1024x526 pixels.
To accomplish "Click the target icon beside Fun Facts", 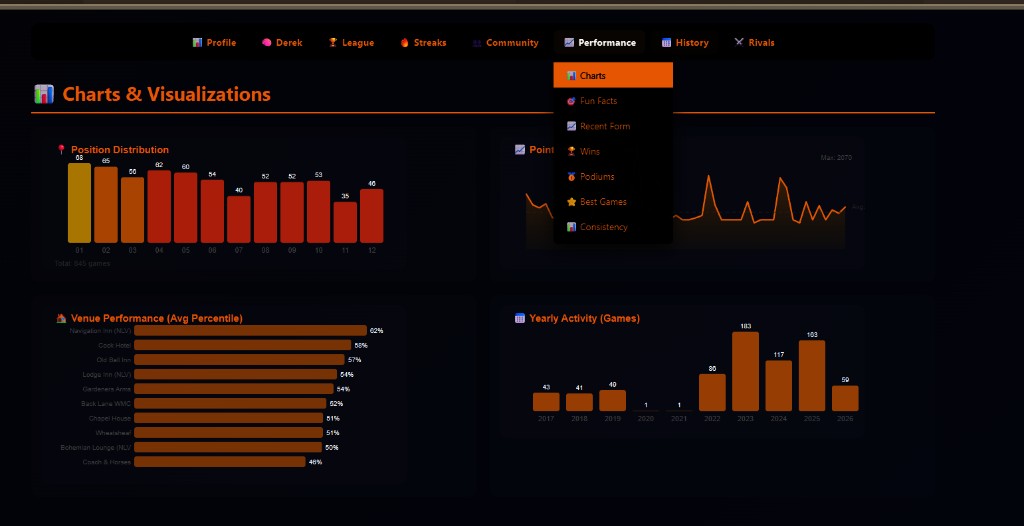I will [571, 101].
